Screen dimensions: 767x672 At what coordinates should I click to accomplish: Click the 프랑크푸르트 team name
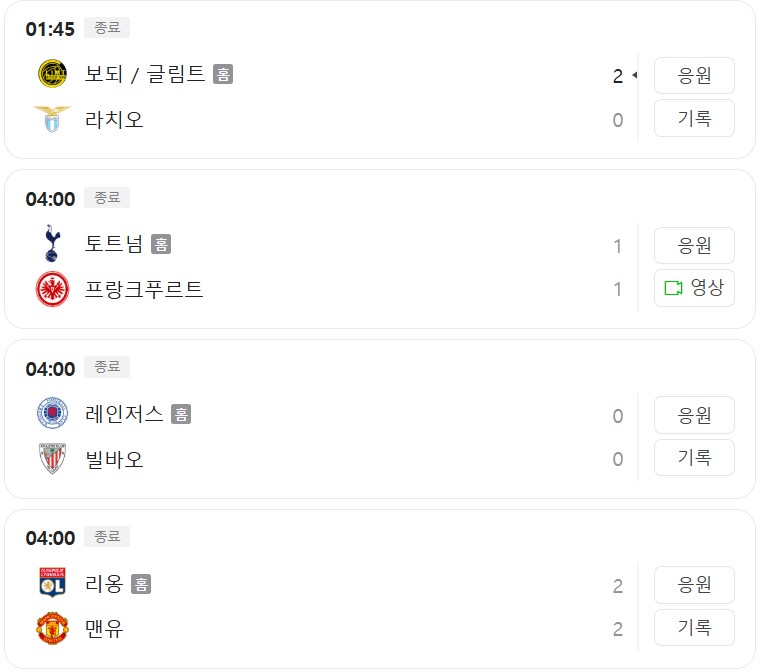144,289
